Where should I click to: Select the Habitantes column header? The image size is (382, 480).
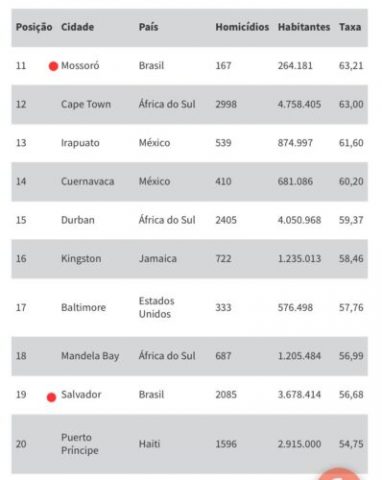(x=304, y=27)
